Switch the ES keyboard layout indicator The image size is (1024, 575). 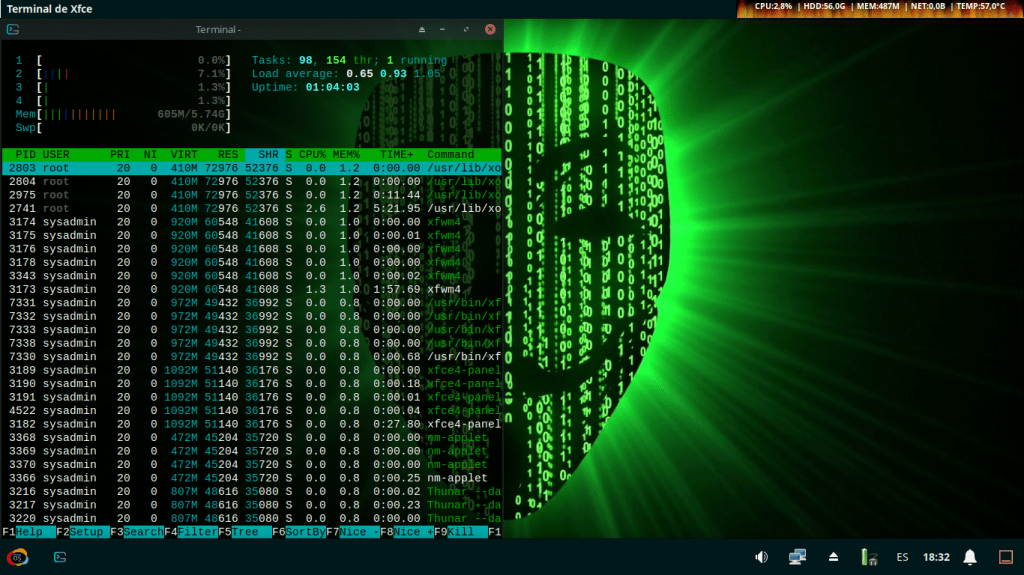(x=902, y=557)
